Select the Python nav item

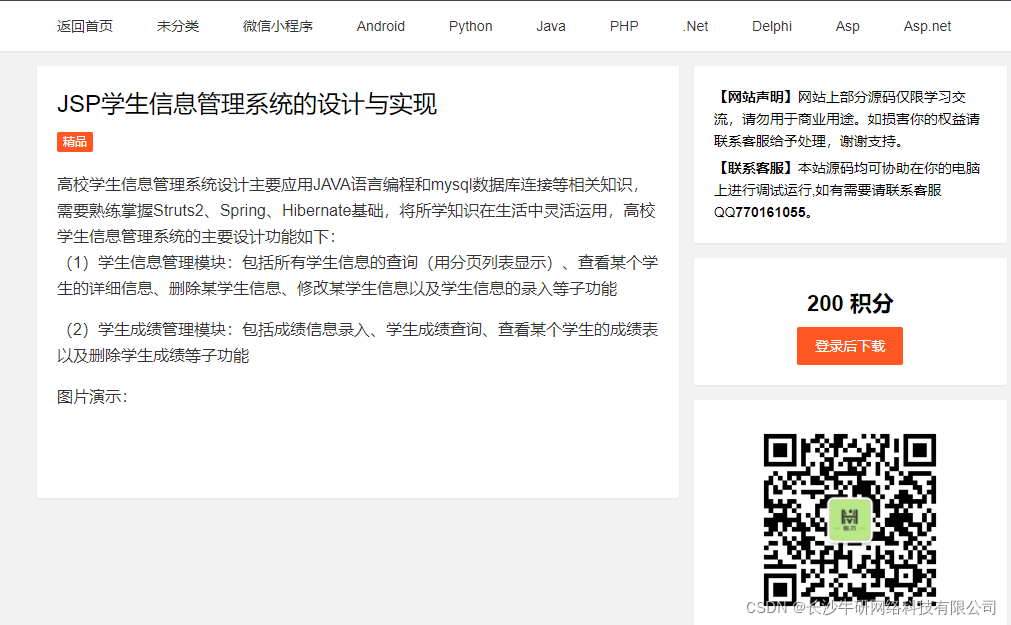[471, 26]
